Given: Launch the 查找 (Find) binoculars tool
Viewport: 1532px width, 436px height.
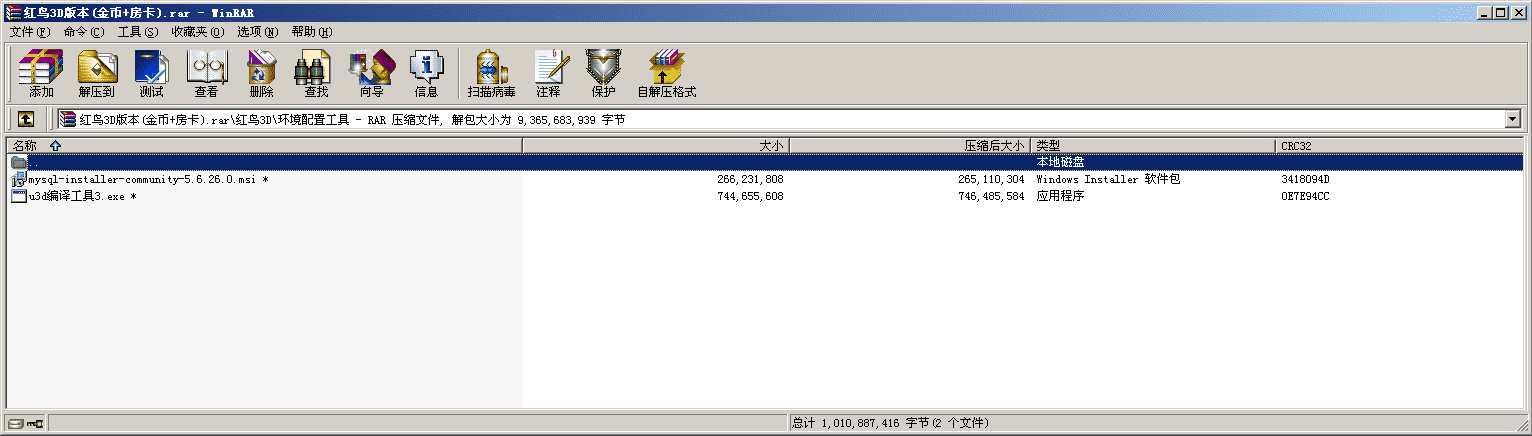Looking at the screenshot, I should coord(316,73).
